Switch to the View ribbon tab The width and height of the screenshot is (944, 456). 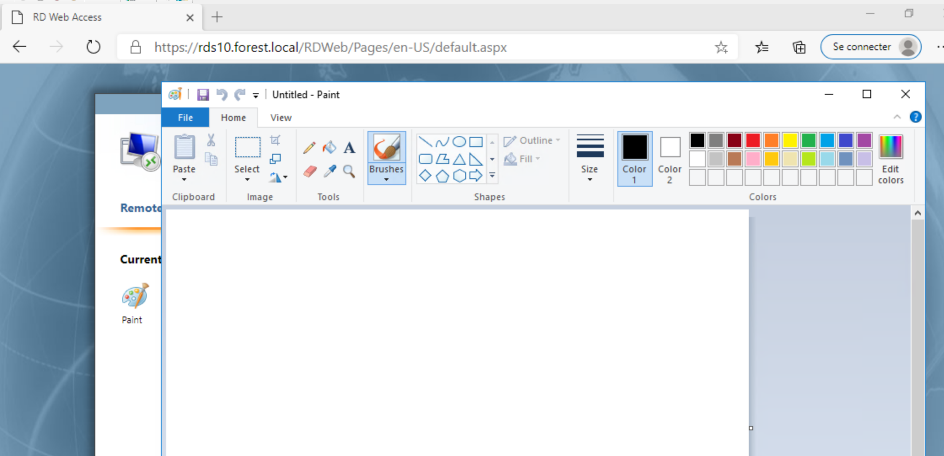[281, 117]
